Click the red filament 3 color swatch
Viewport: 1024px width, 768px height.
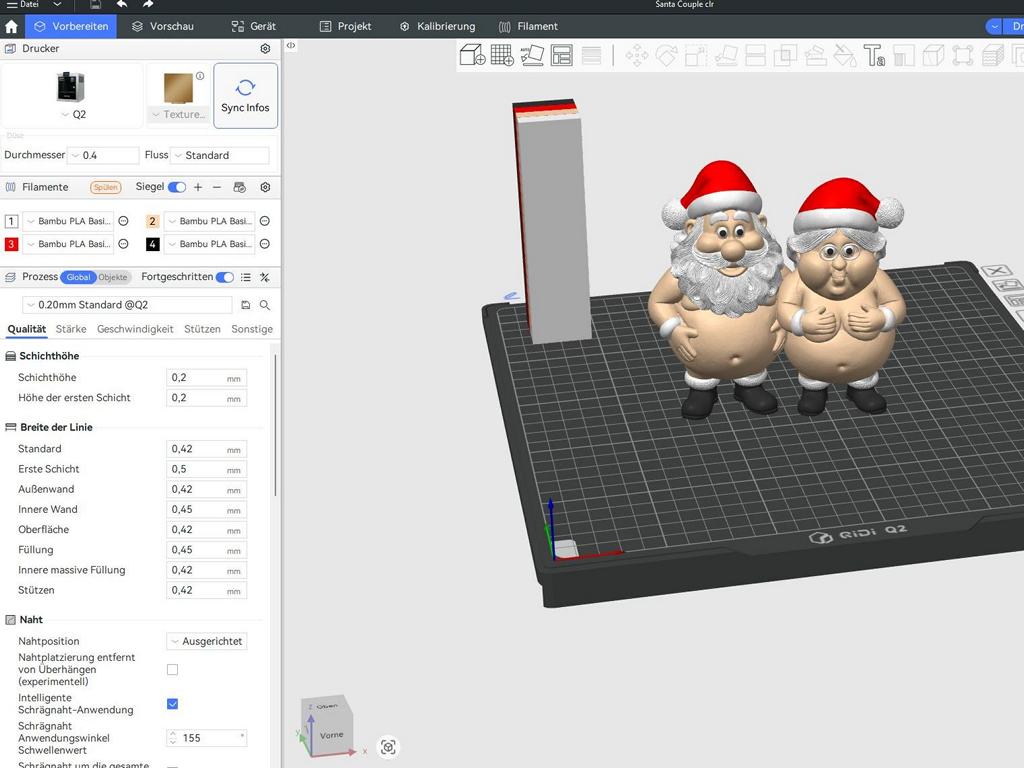point(12,244)
